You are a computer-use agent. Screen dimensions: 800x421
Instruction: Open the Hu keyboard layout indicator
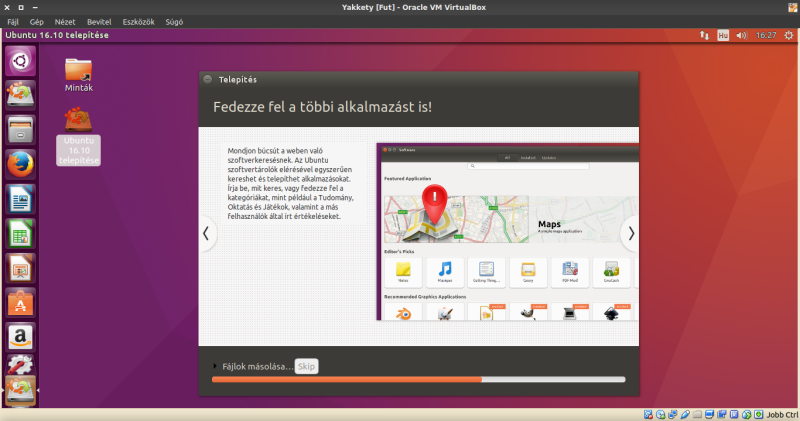[721, 35]
